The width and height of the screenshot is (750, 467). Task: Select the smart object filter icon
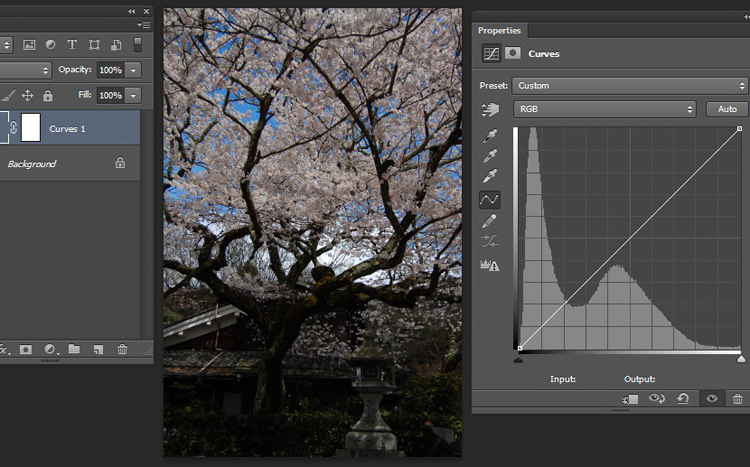pos(116,45)
